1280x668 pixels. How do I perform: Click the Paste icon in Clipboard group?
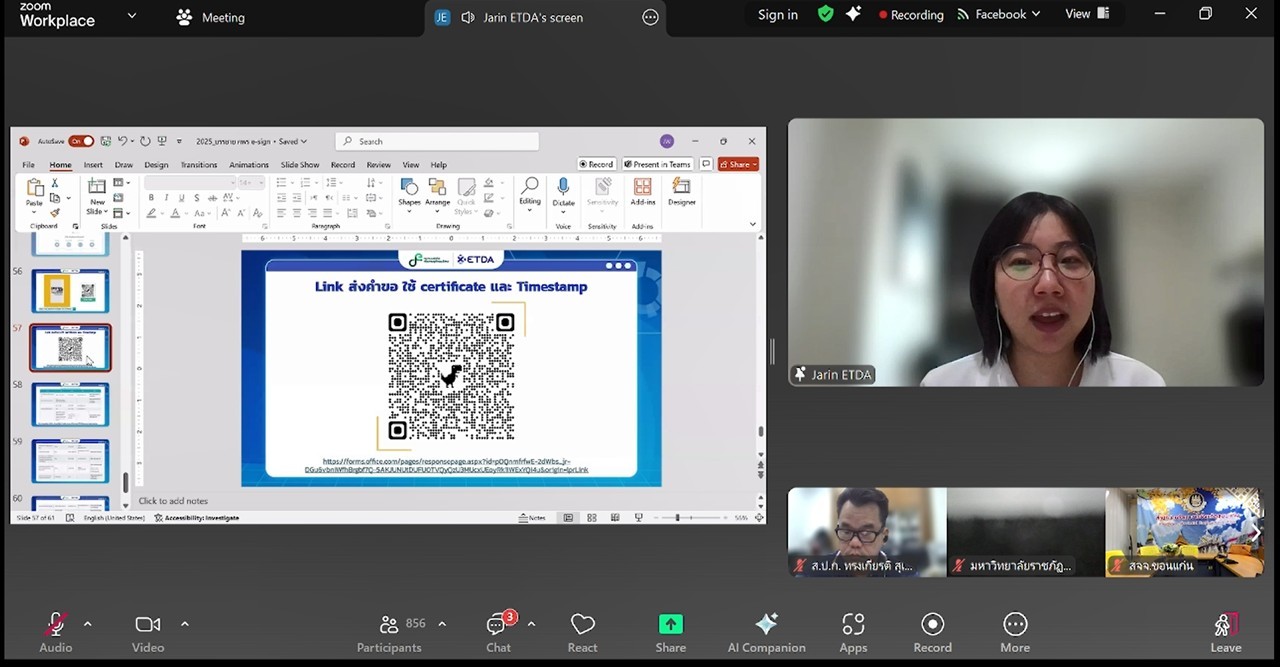click(35, 188)
